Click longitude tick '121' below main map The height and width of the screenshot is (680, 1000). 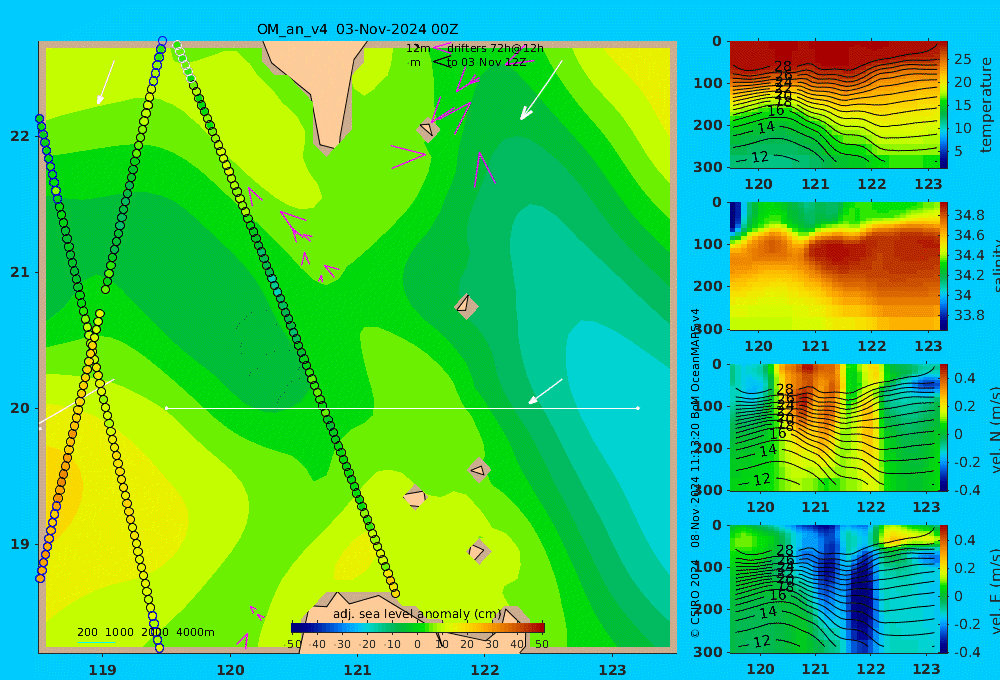pyautogui.click(x=357, y=670)
